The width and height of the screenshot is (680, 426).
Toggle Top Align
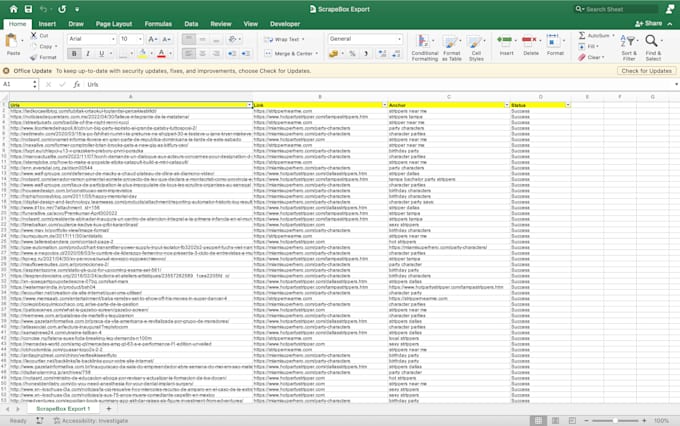pos(189,39)
